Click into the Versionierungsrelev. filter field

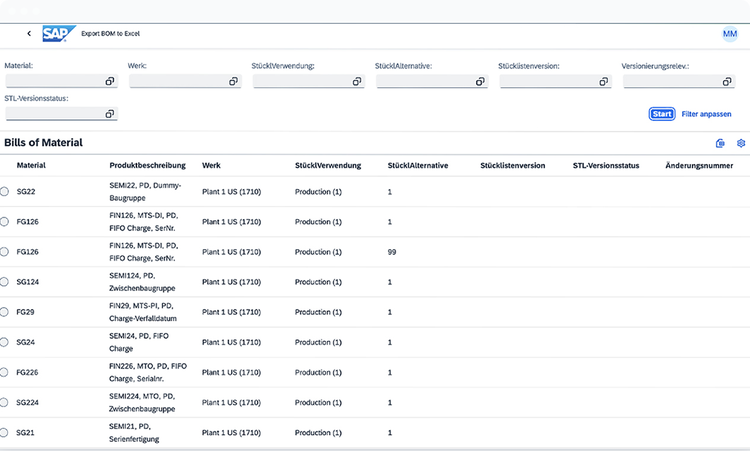(679, 82)
